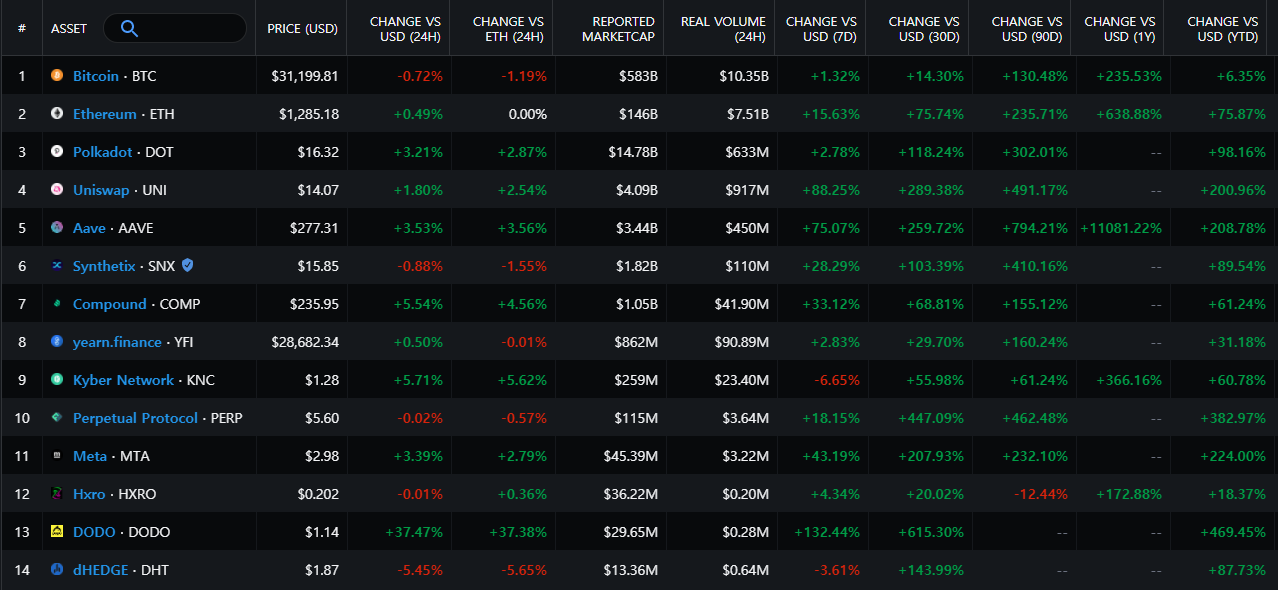Sort by the ASSET column header

69,28
